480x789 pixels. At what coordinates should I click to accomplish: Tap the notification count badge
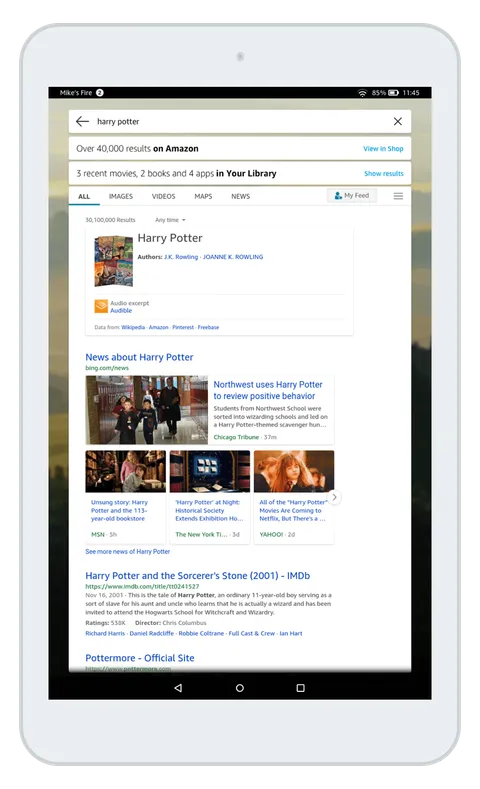pos(100,93)
